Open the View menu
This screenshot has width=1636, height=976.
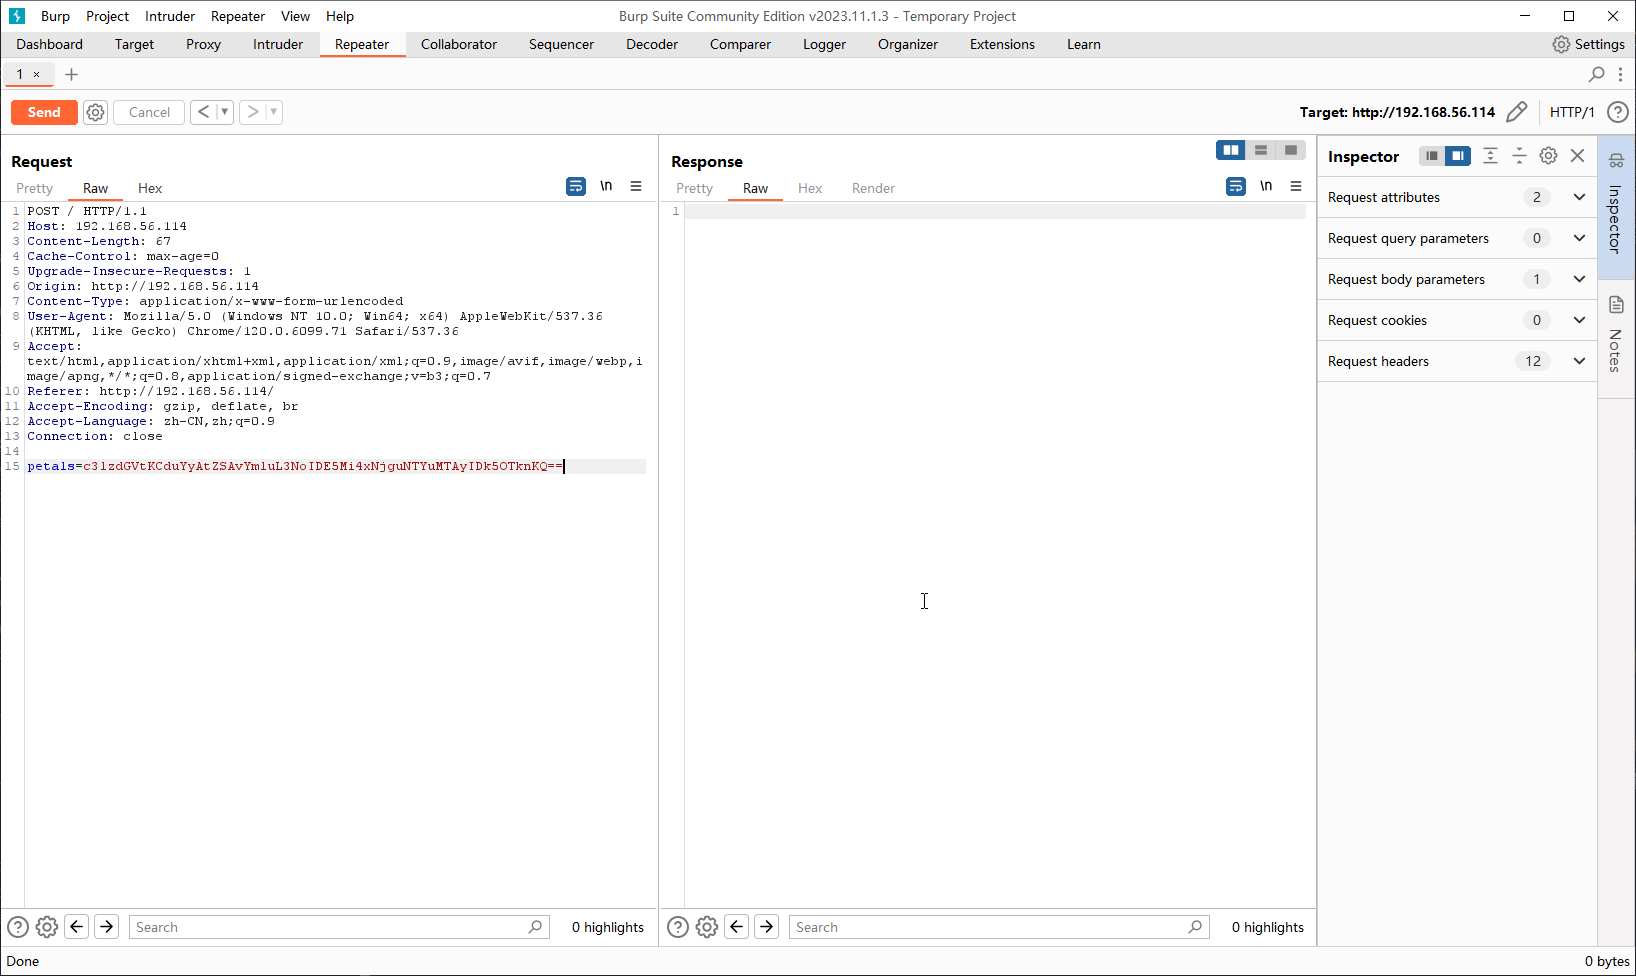pyautogui.click(x=295, y=16)
